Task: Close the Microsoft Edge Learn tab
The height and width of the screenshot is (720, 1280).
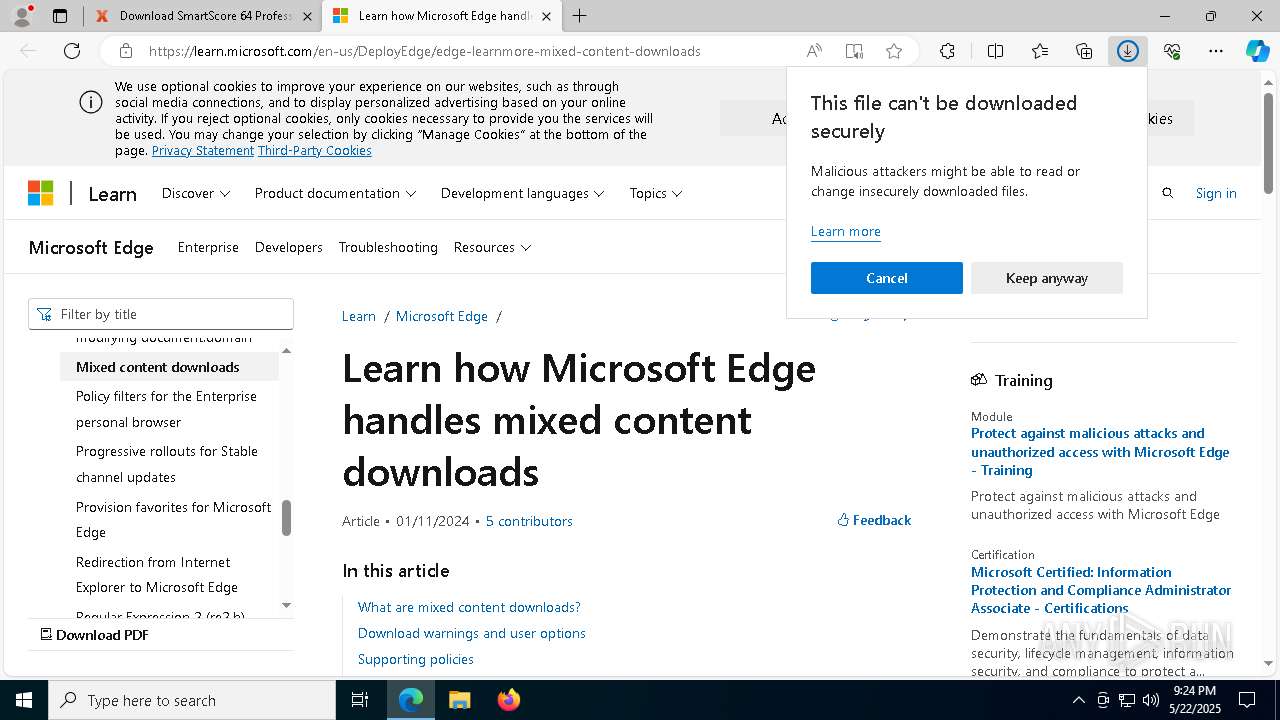Action: pyautogui.click(x=546, y=16)
